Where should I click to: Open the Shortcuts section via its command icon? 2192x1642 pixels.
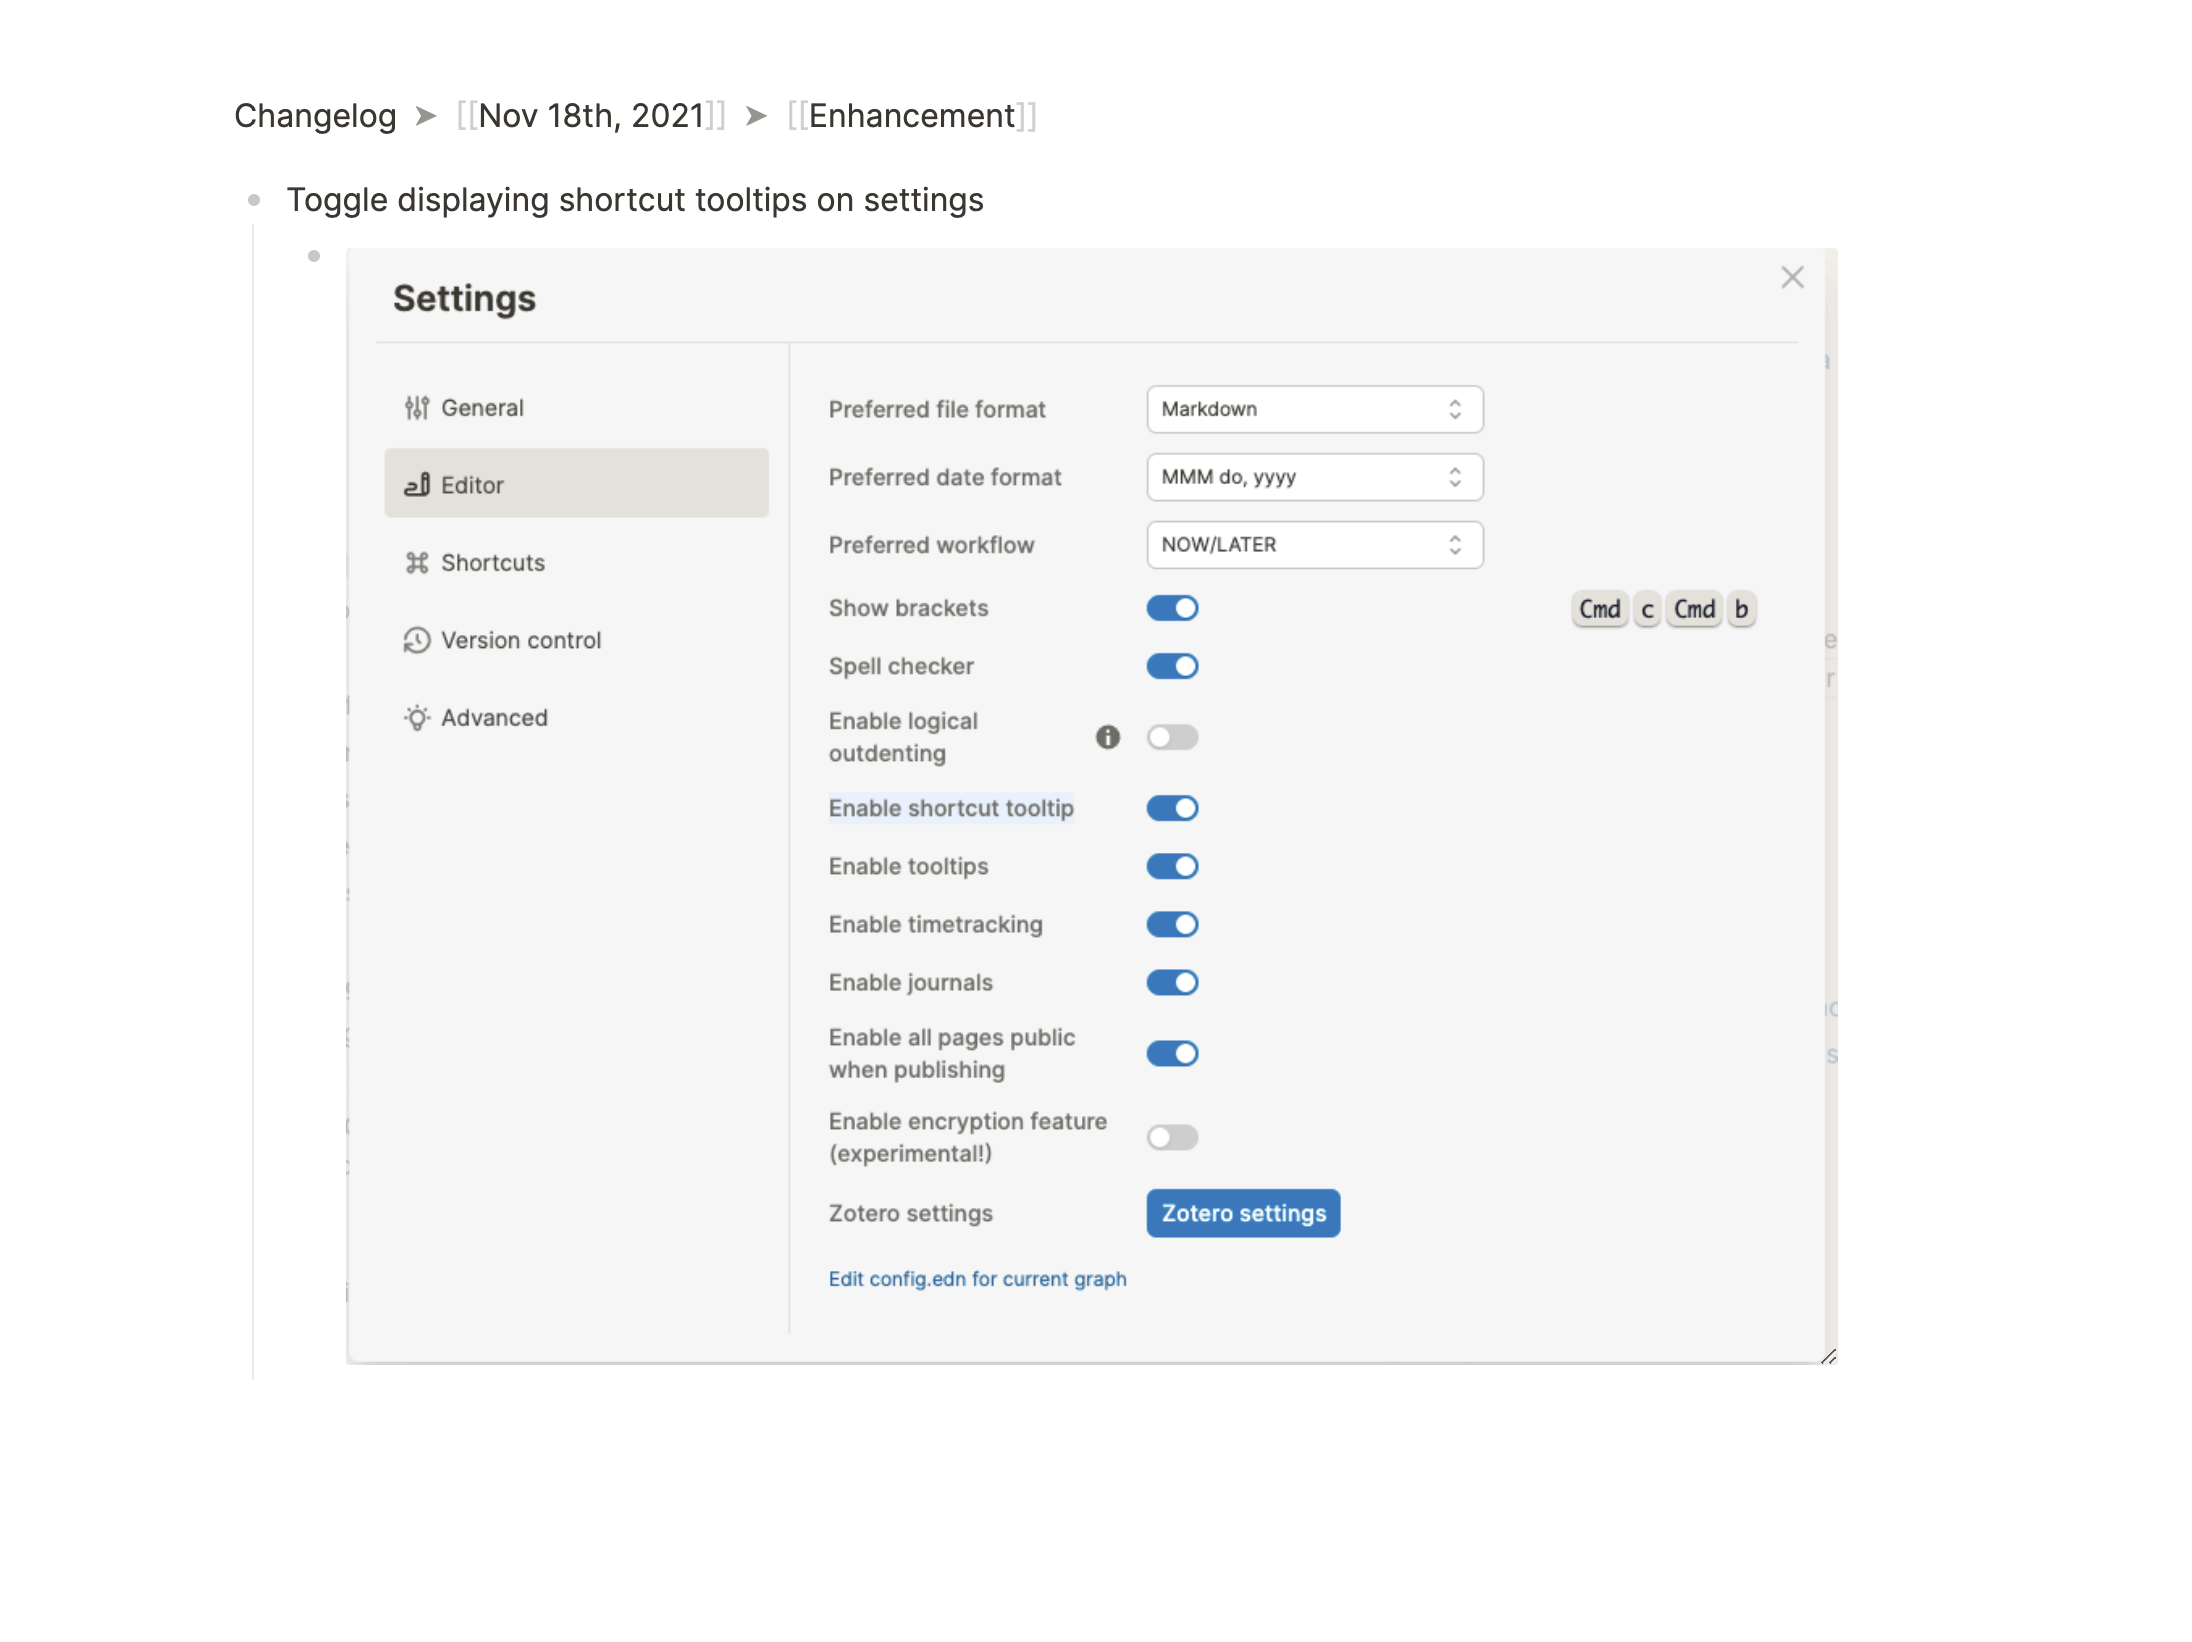point(417,562)
